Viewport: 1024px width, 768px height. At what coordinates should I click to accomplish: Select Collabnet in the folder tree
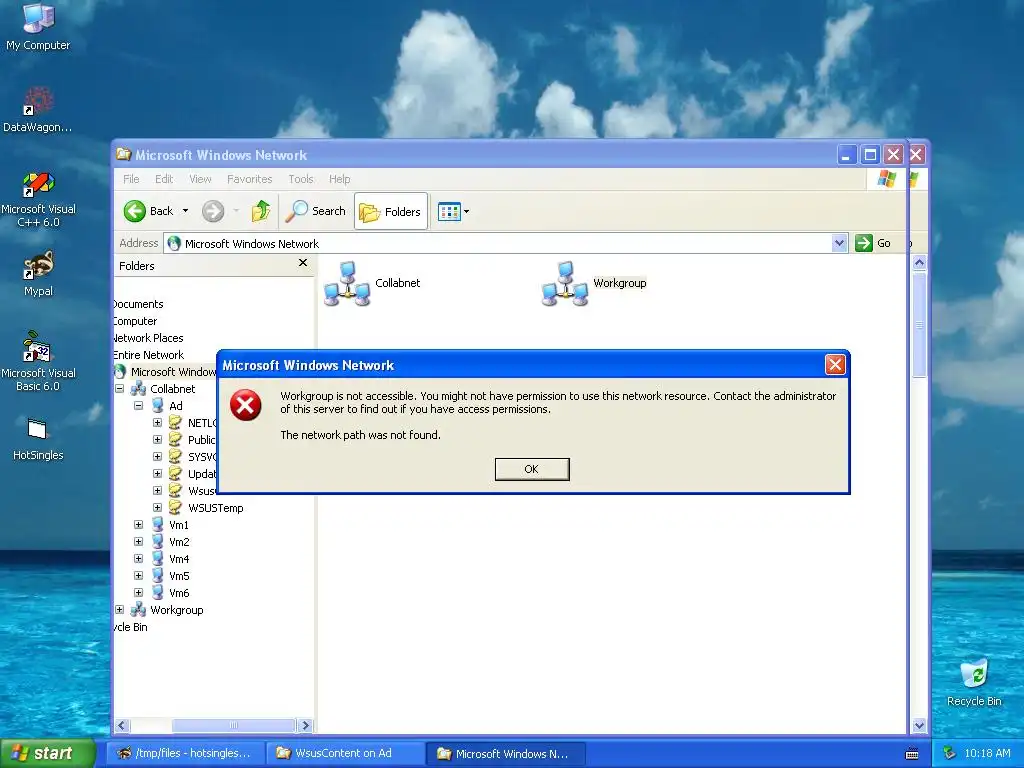click(172, 389)
